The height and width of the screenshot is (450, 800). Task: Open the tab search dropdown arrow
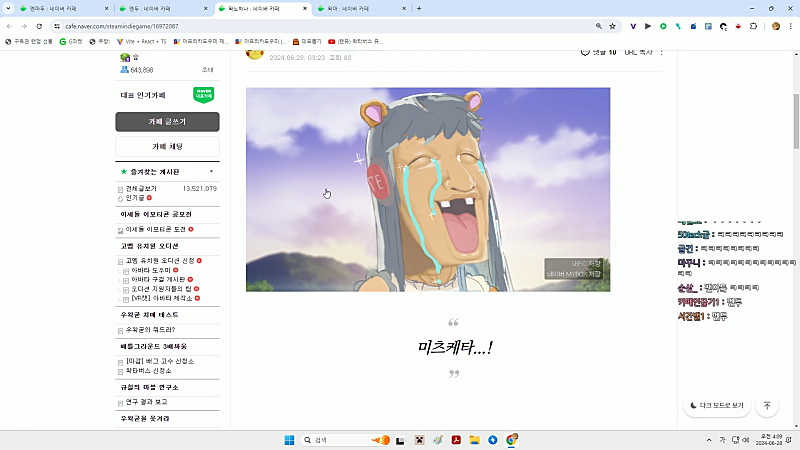(8, 8)
